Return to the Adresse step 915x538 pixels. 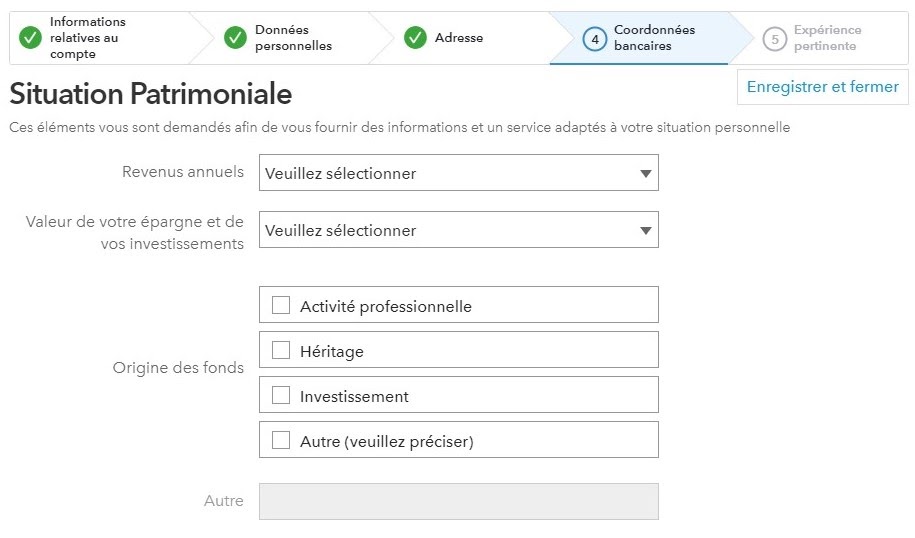pos(459,38)
